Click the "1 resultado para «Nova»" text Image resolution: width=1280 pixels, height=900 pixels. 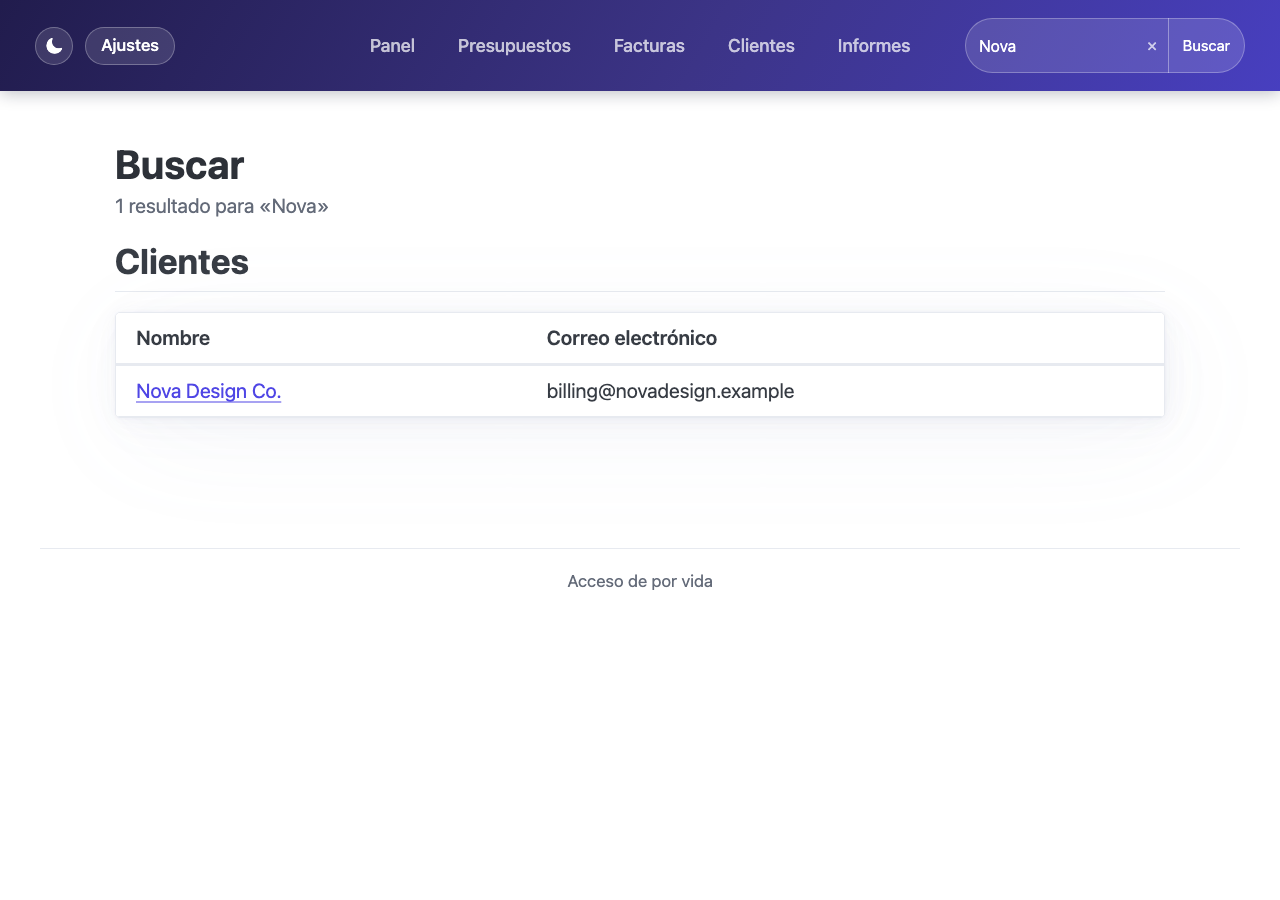click(222, 206)
